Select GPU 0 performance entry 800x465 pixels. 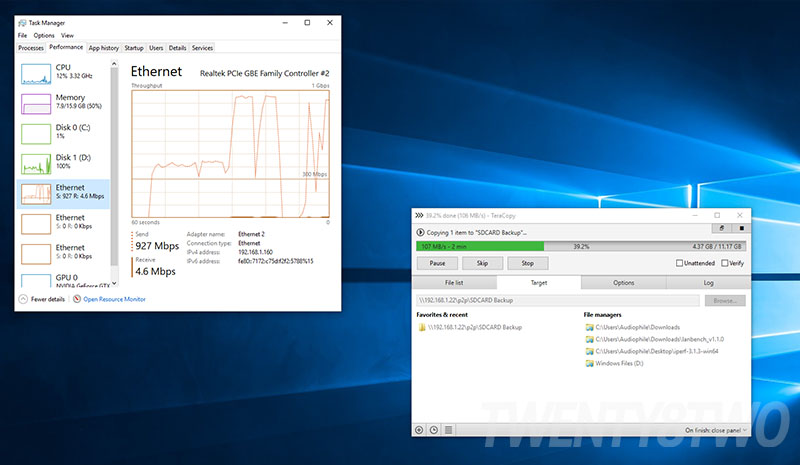pyautogui.click(x=63, y=280)
